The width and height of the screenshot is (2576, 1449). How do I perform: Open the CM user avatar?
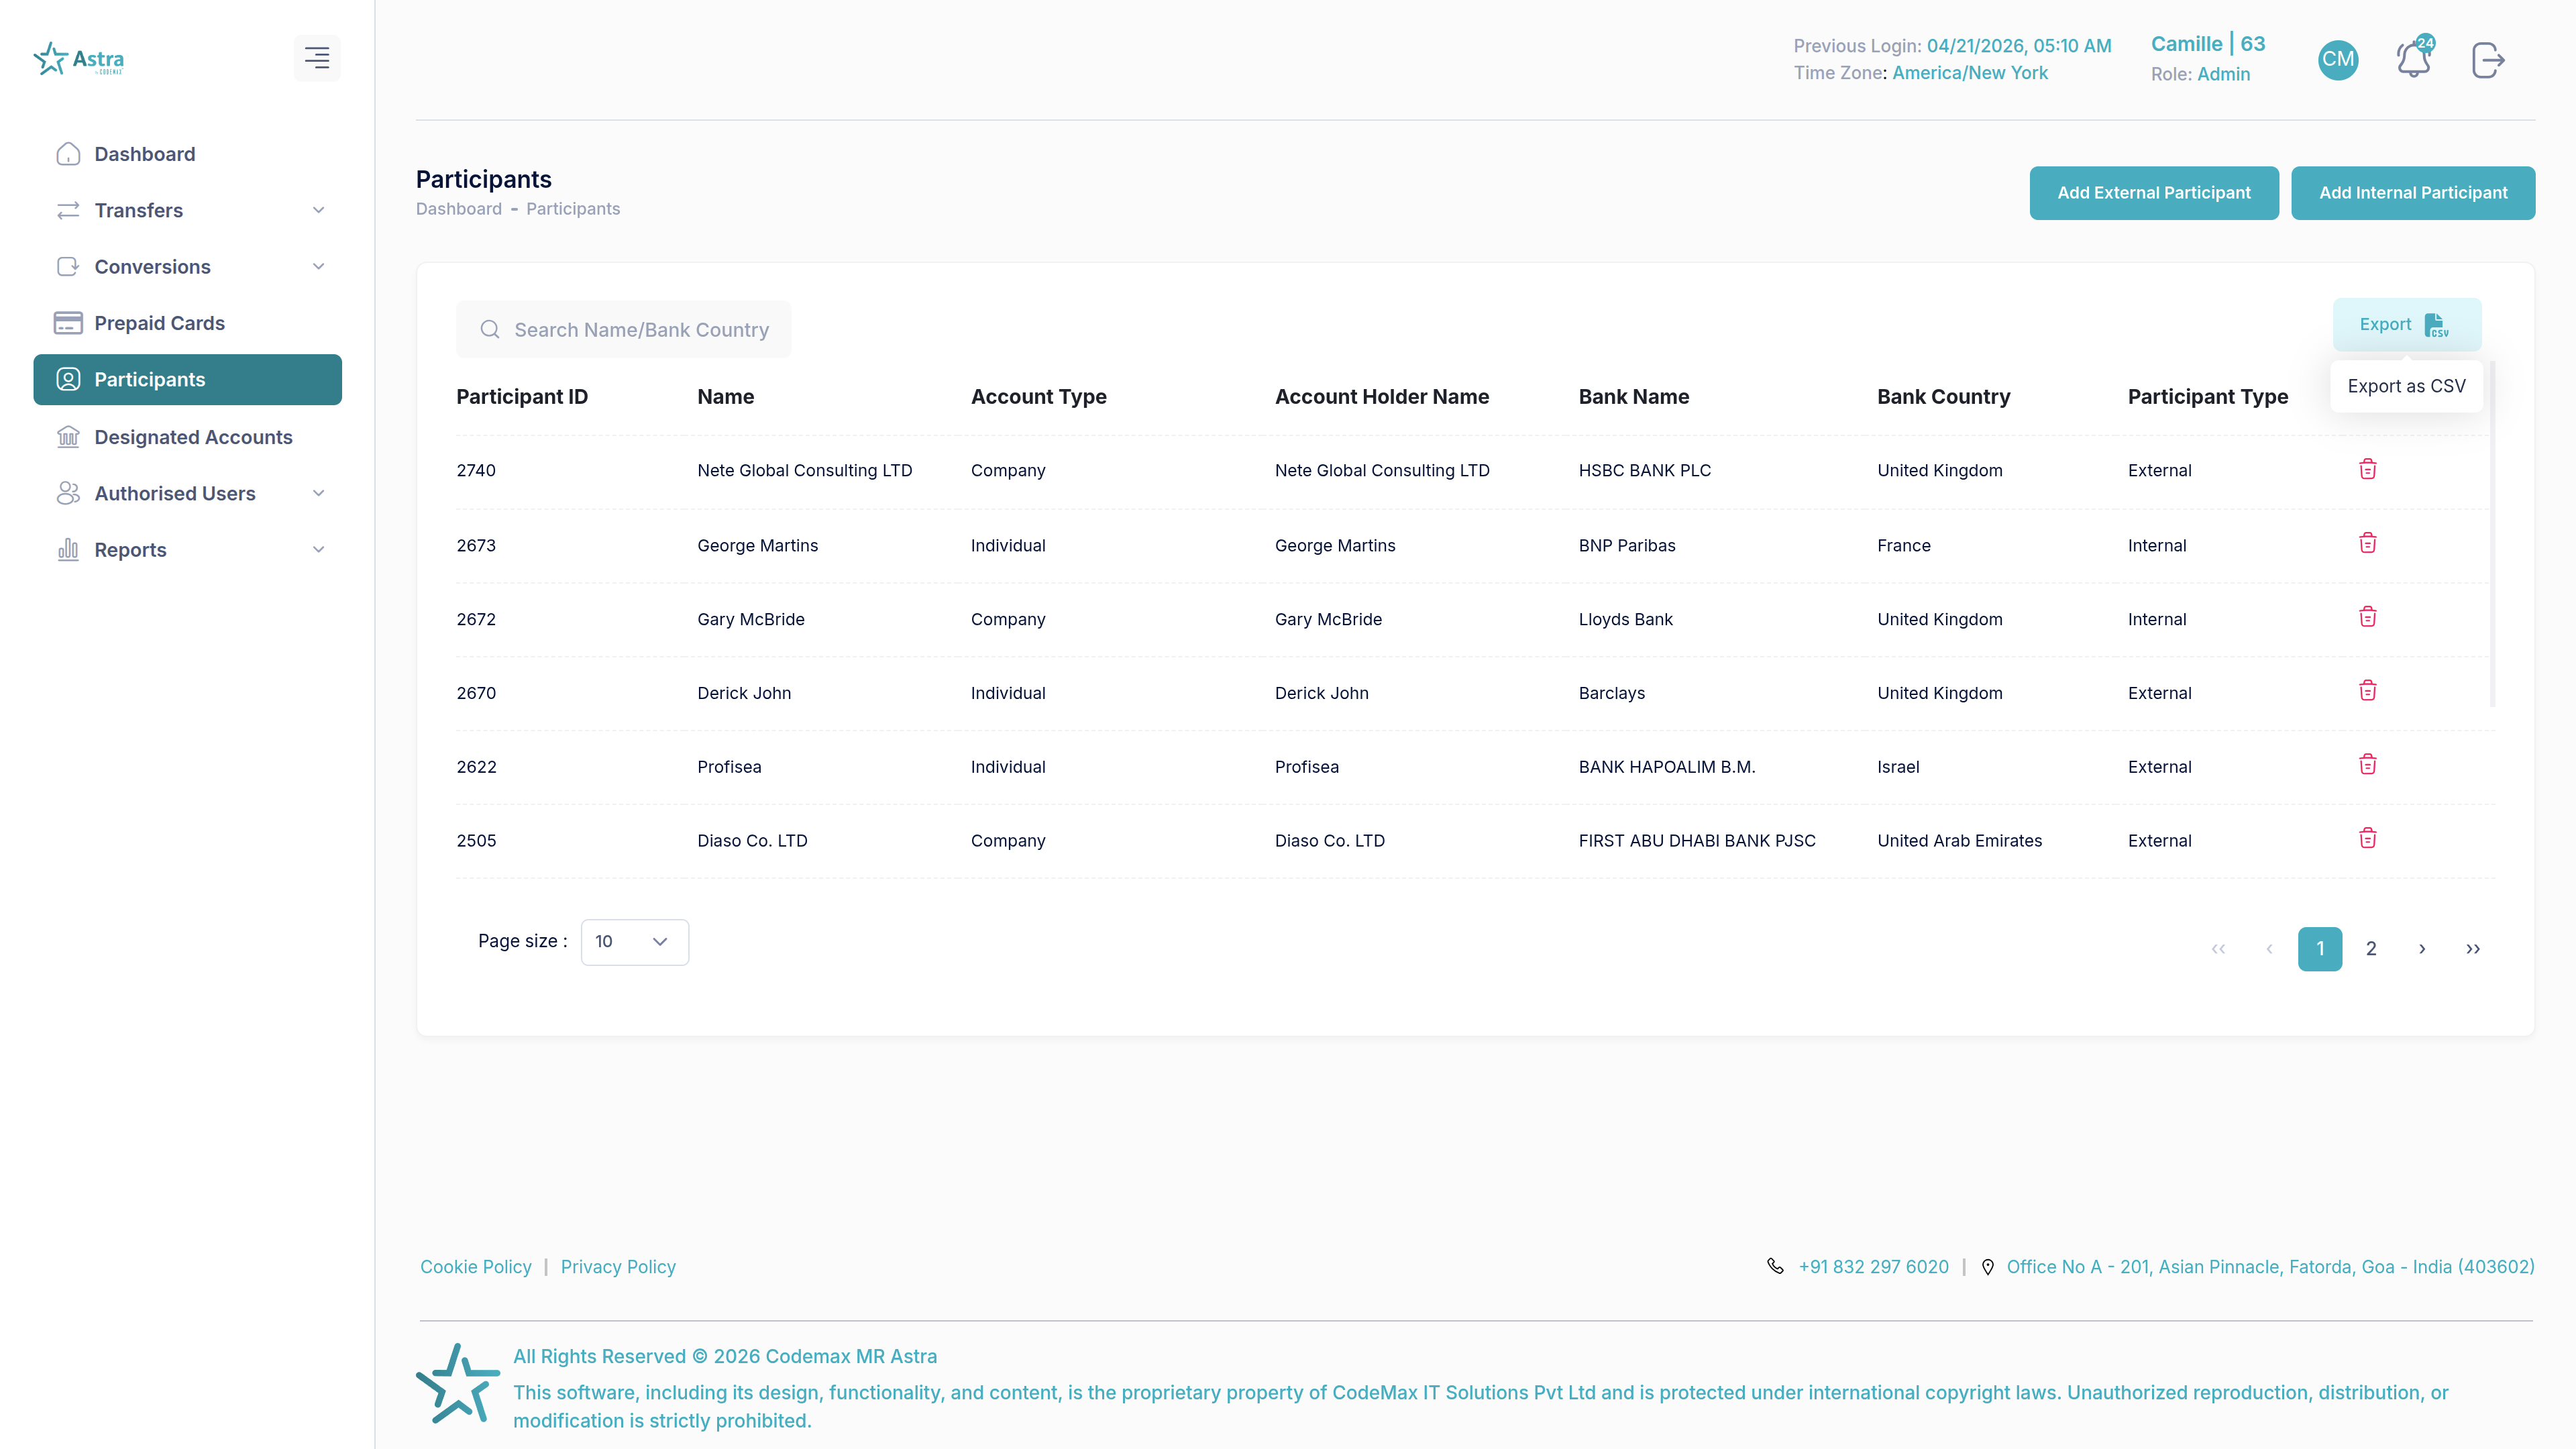(x=2338, y=59)
